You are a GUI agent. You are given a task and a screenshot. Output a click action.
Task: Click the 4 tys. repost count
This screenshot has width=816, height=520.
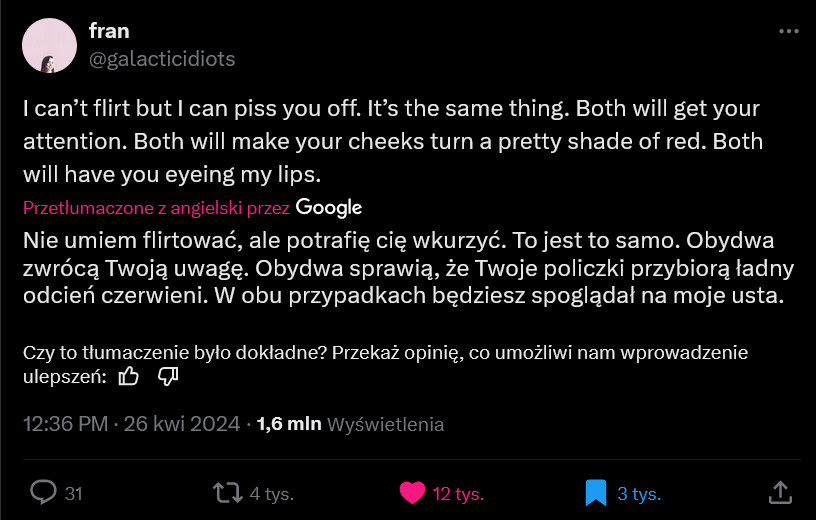(x=270, y=493)
